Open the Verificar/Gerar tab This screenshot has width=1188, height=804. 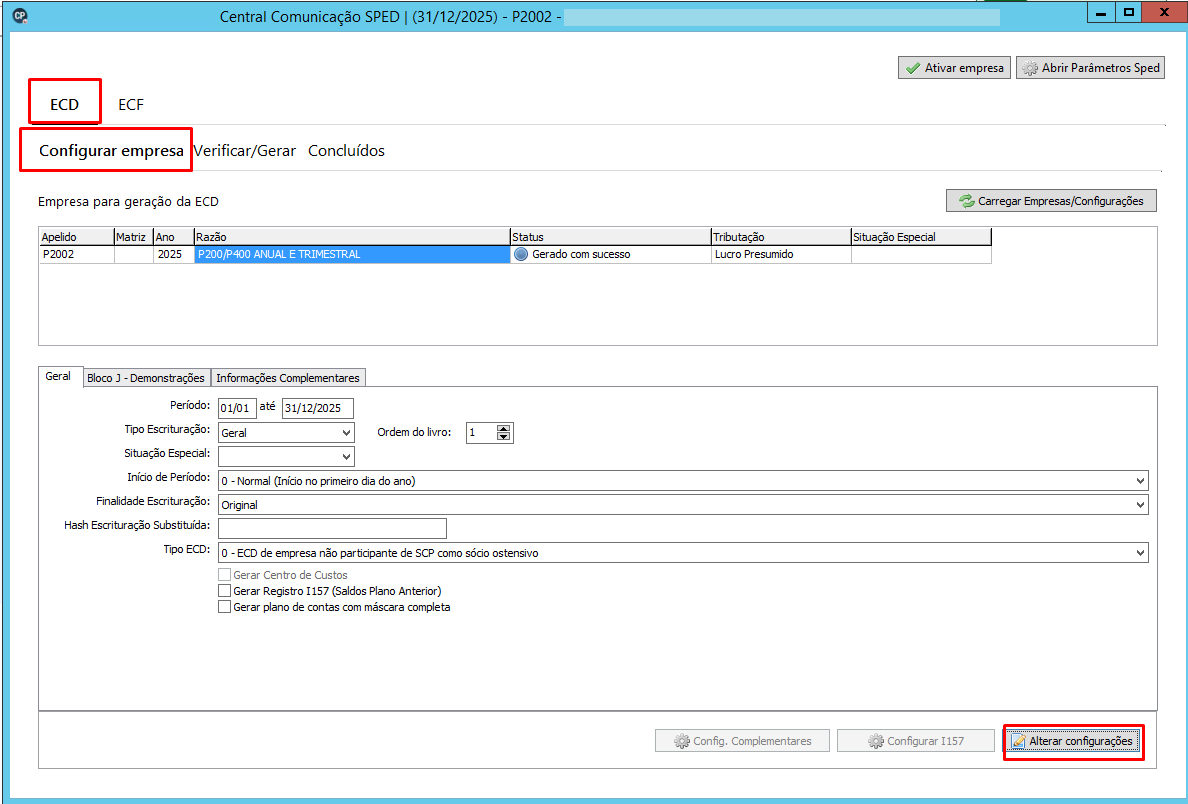point(245,151)
